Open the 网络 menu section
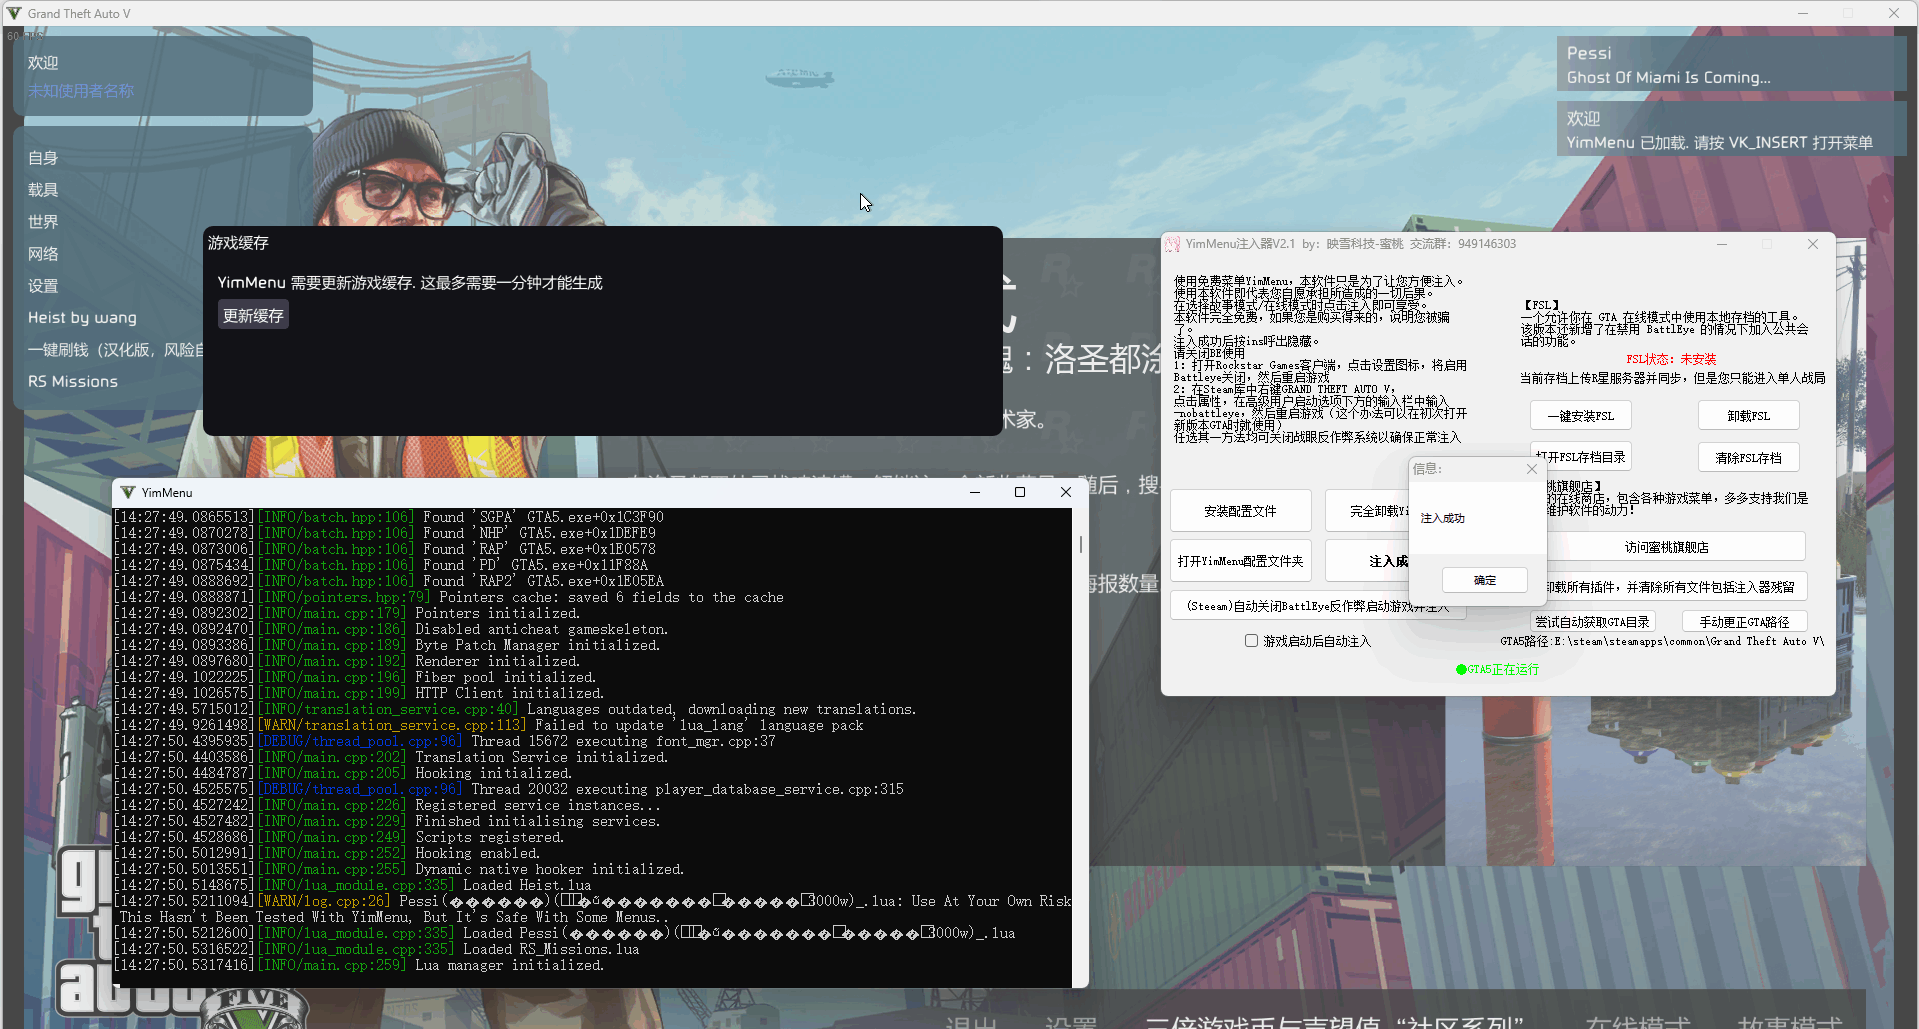1919x1029 pixels. point(43,254)
